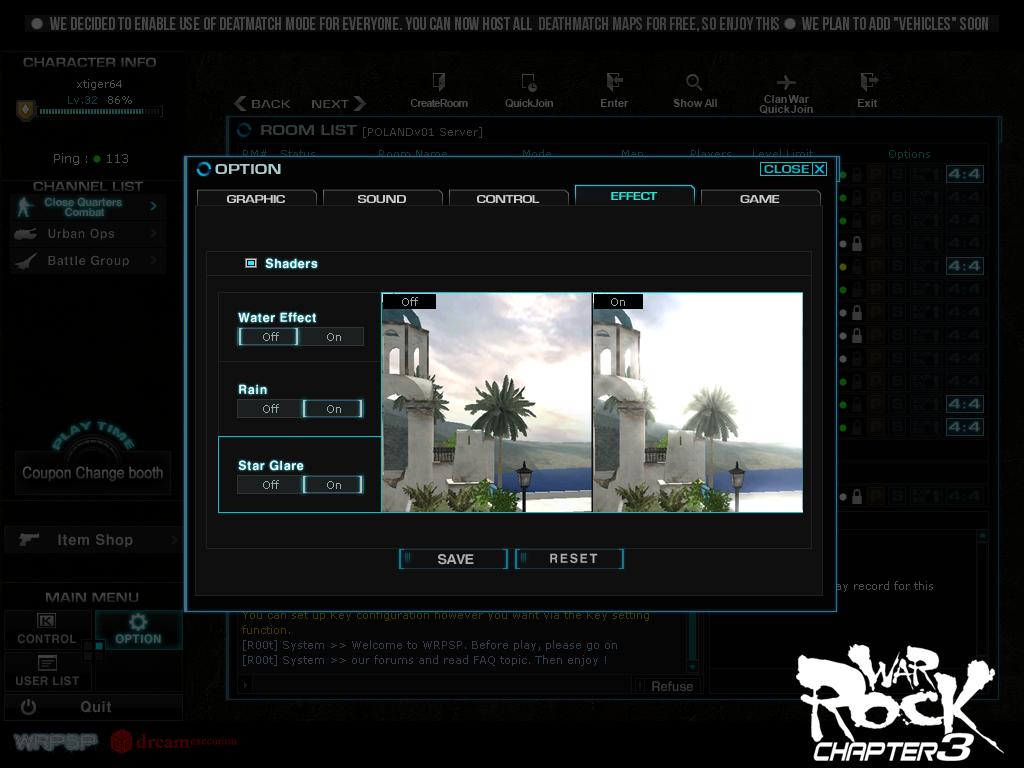
Task: Click the Shaders section square icon
Action: click(250, 263)
